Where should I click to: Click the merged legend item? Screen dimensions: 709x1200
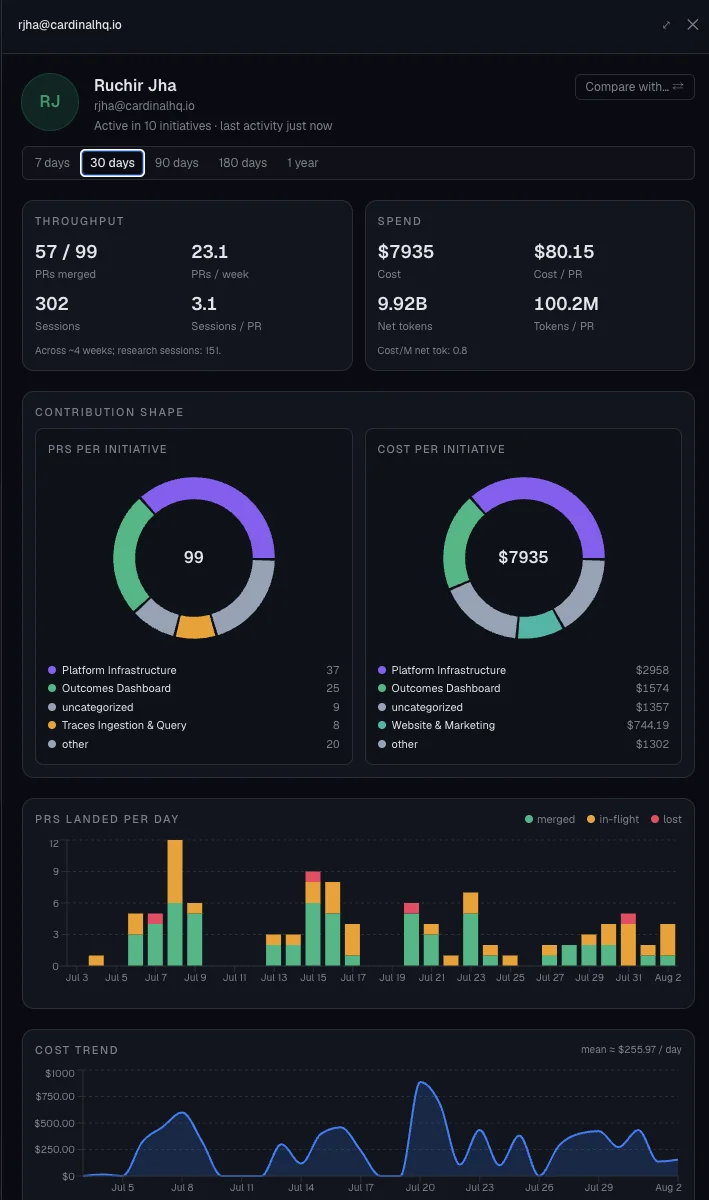[x=550, y=819]
